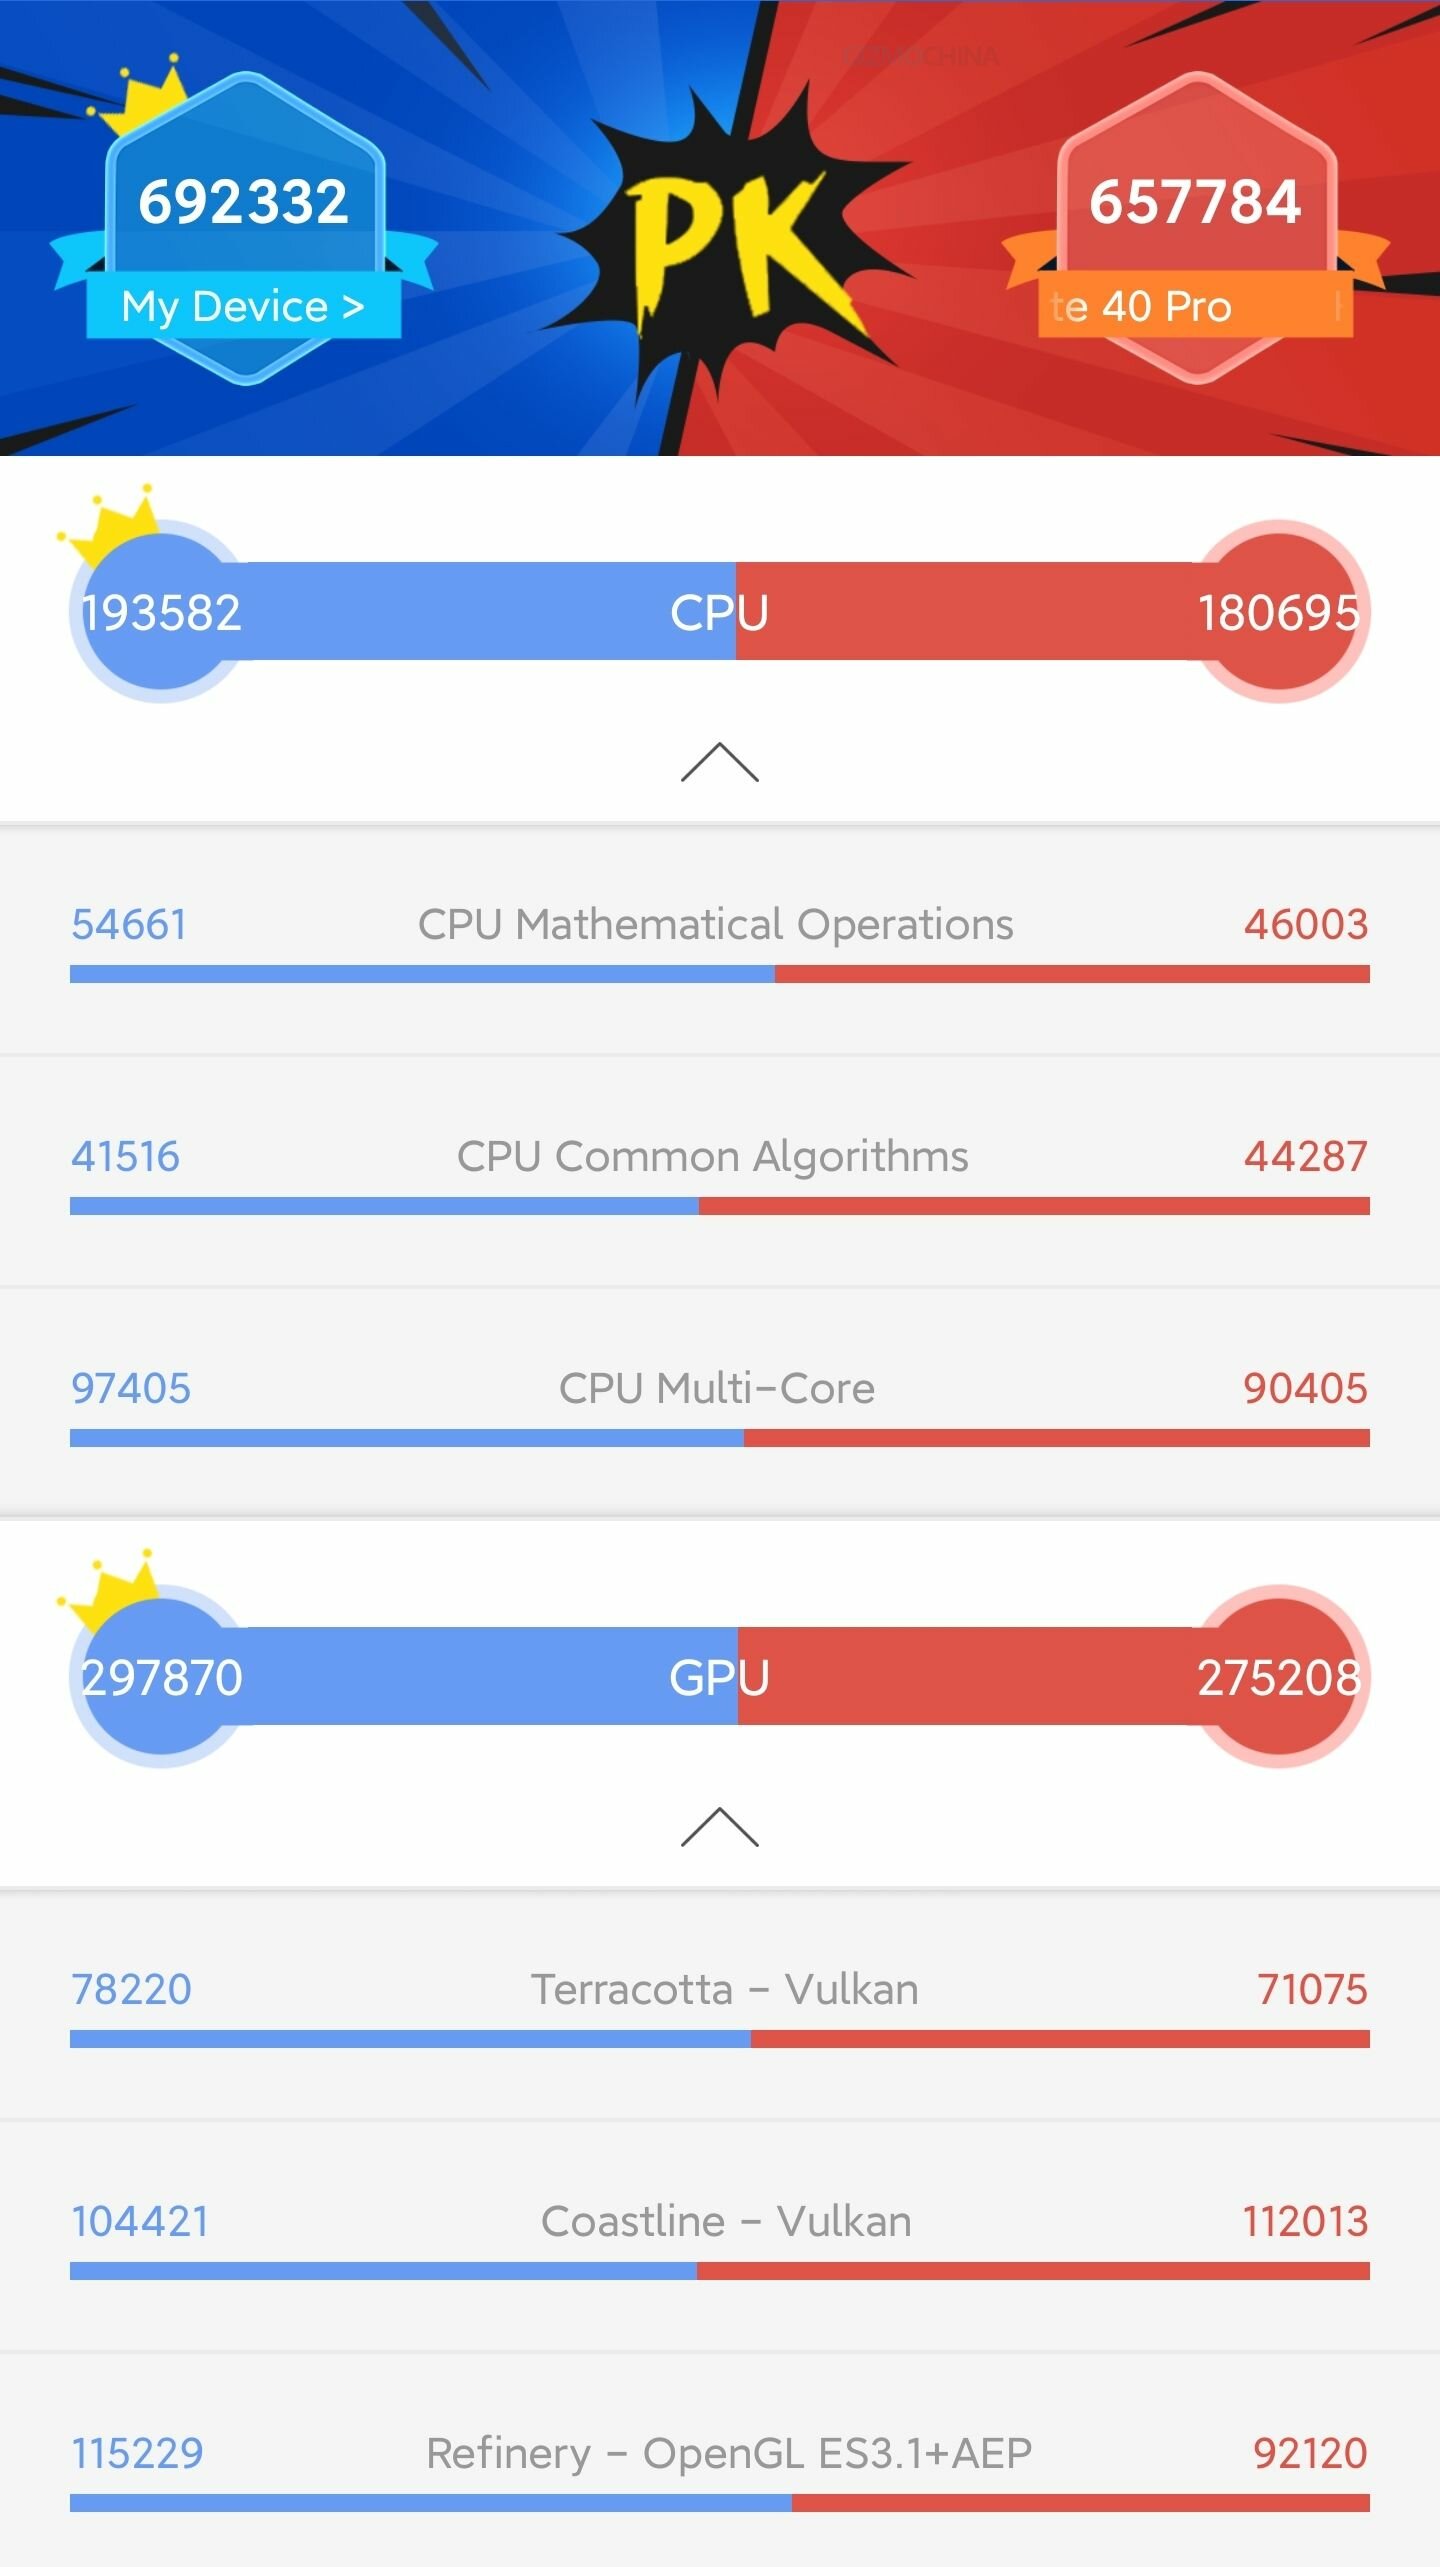
Task: Tap the red GPU score circle 275208
Action: coord(1280,1676)
